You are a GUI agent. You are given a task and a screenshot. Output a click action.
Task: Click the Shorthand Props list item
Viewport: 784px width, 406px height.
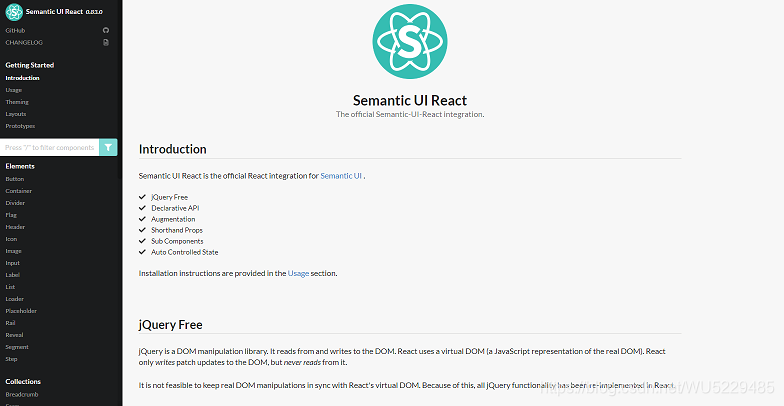coord(177,230)
